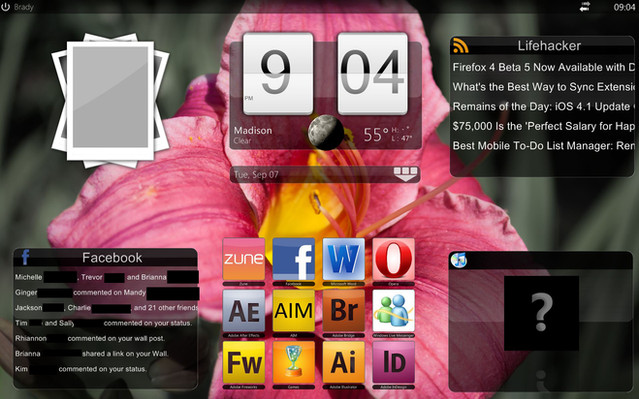This screenshot has width=639, height=399.
Task: Click the Madison city name in weather
Action: point(253,130)
